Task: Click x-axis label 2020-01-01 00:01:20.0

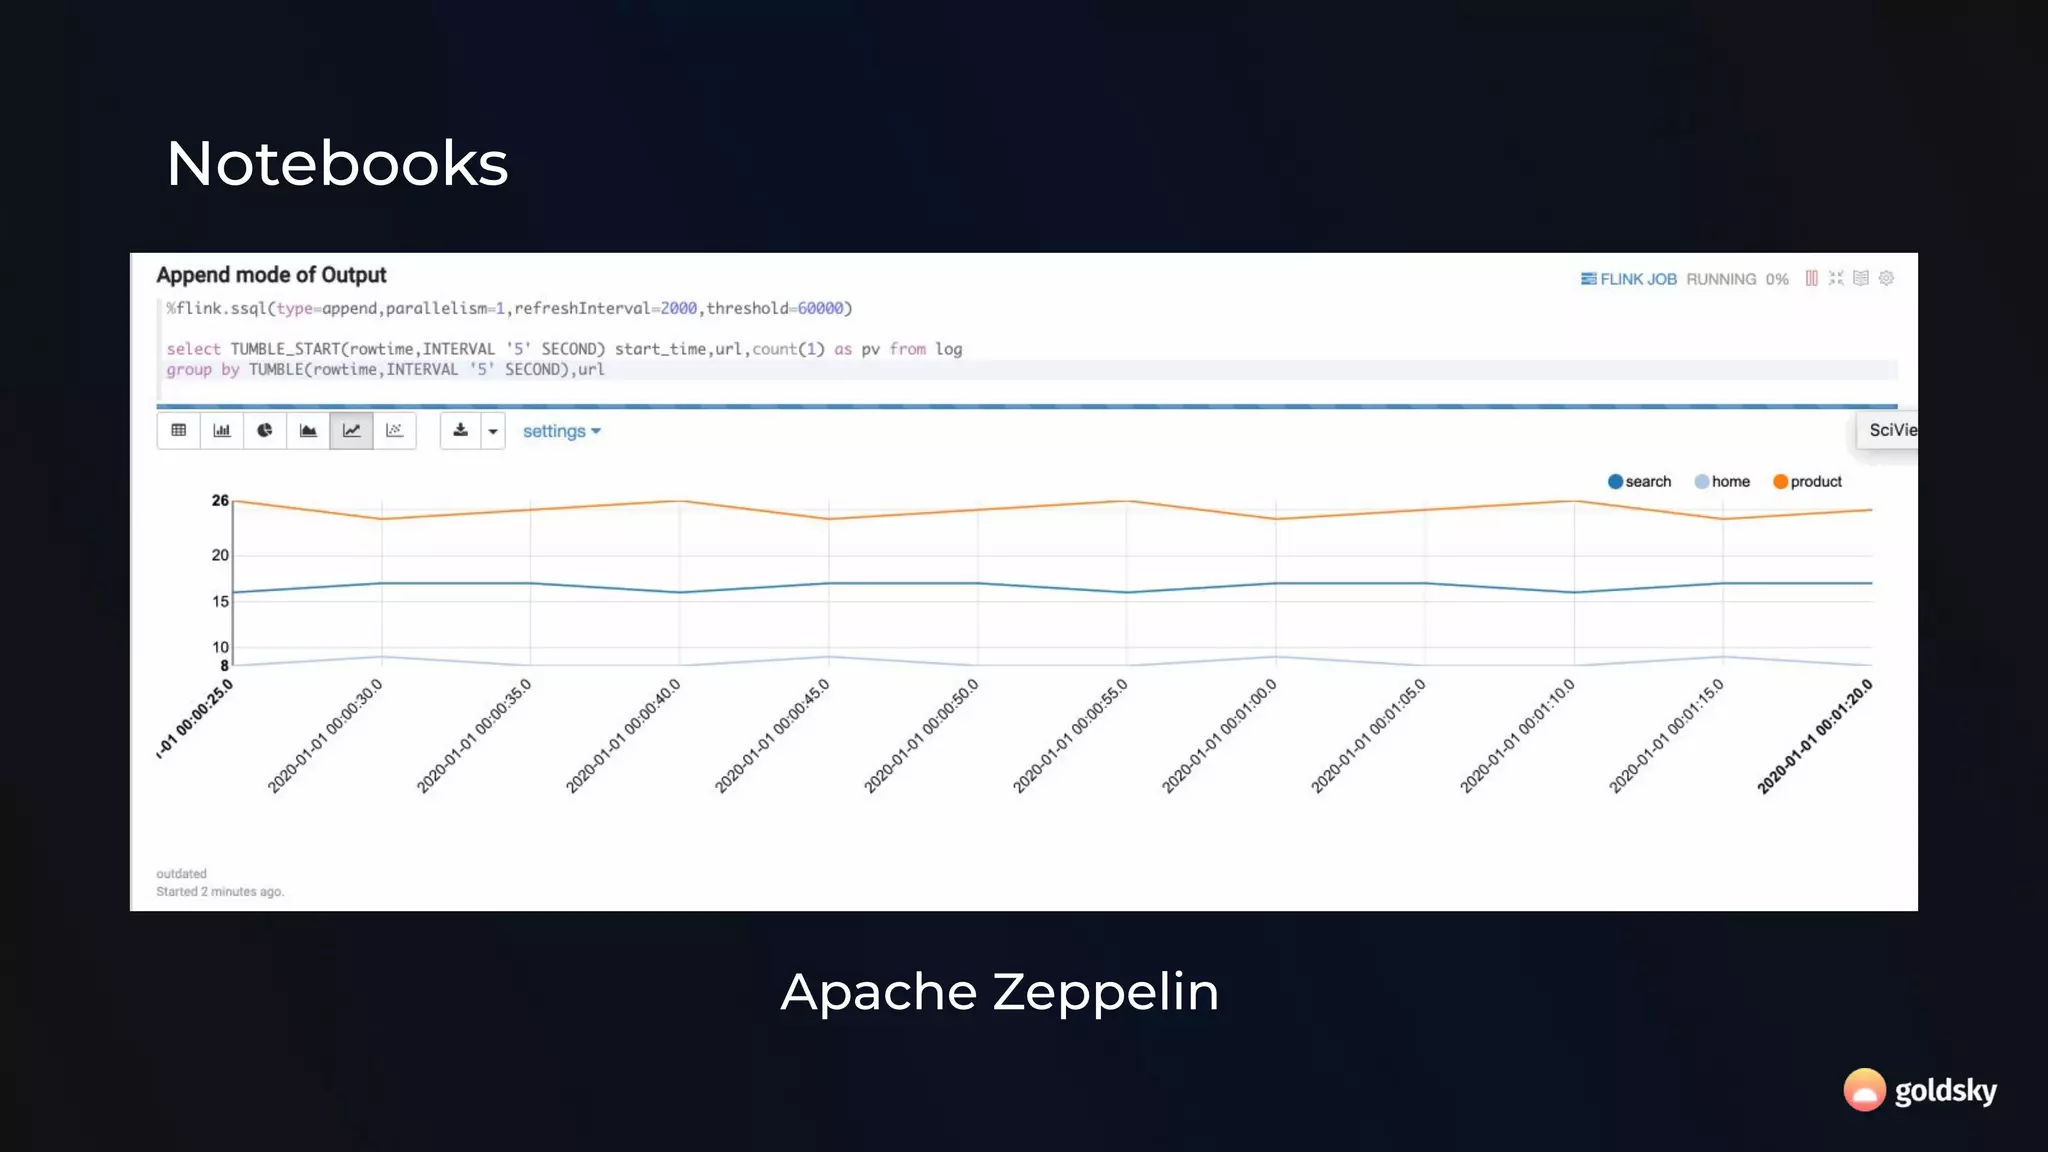Action: (x=1815, y=736)
